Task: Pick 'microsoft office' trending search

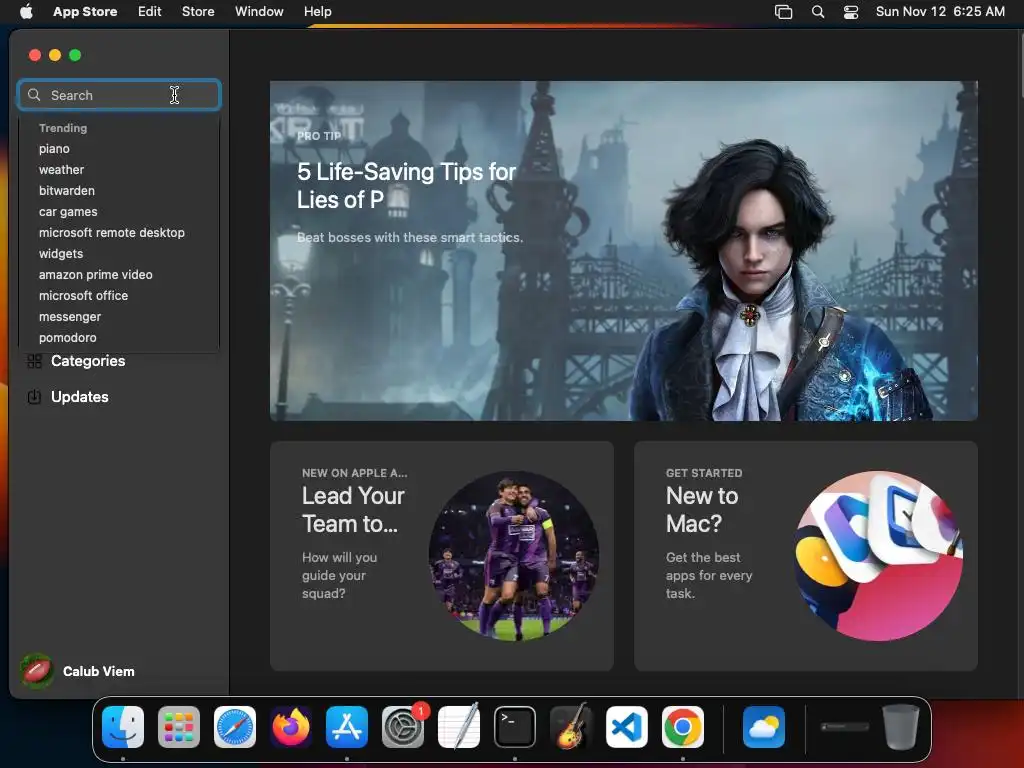Action: click(84, 296)
